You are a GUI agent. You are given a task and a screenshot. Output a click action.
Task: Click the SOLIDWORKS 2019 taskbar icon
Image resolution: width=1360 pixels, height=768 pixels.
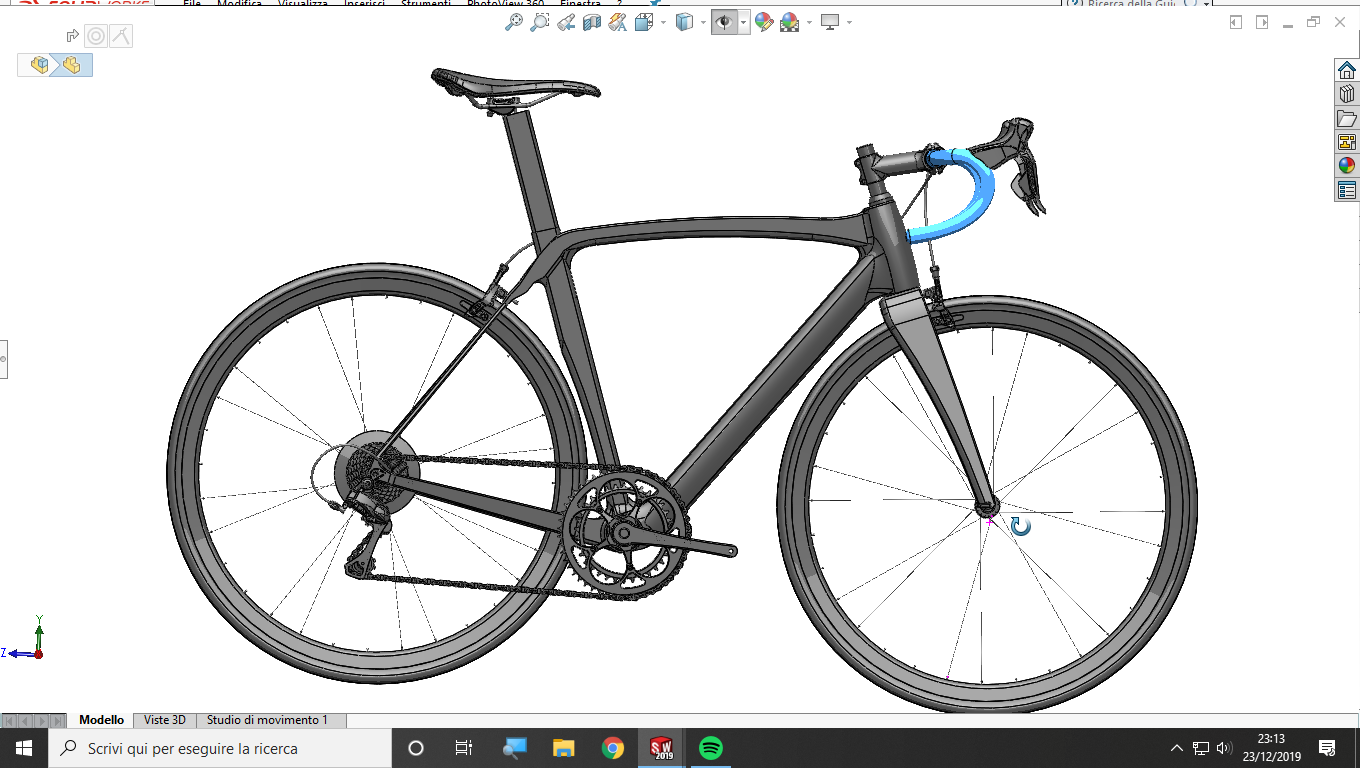662,748
